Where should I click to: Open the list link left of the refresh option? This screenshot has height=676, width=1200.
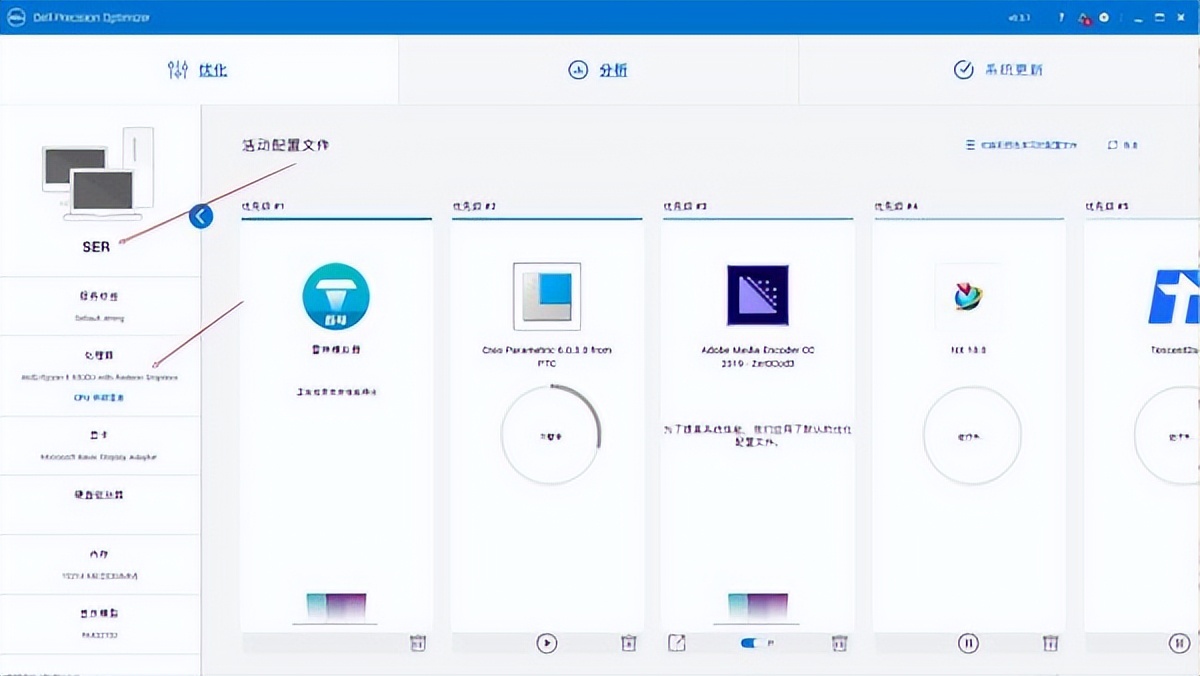(x=1021, y=145)
